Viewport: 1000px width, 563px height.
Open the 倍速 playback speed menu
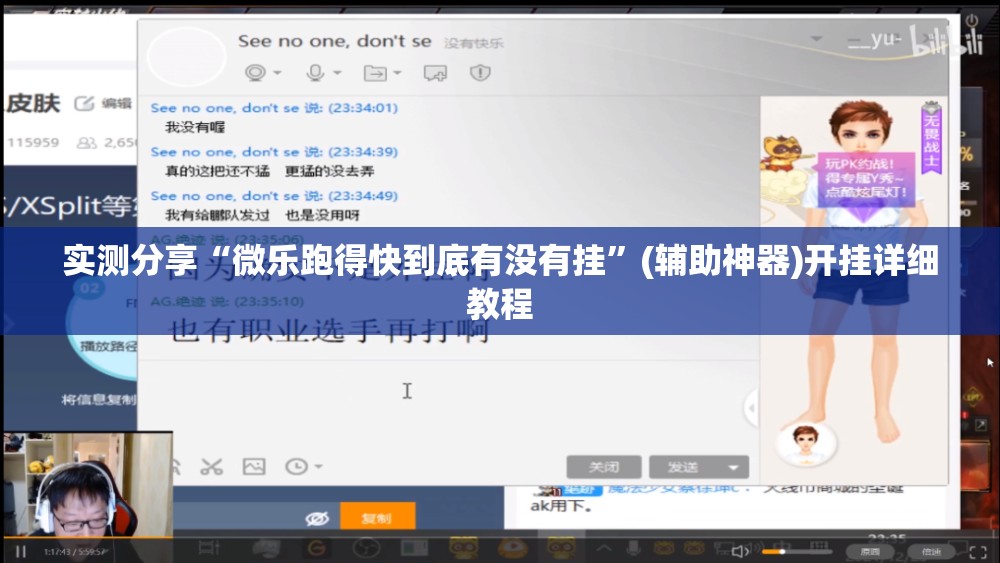click(x=932, y=552)
